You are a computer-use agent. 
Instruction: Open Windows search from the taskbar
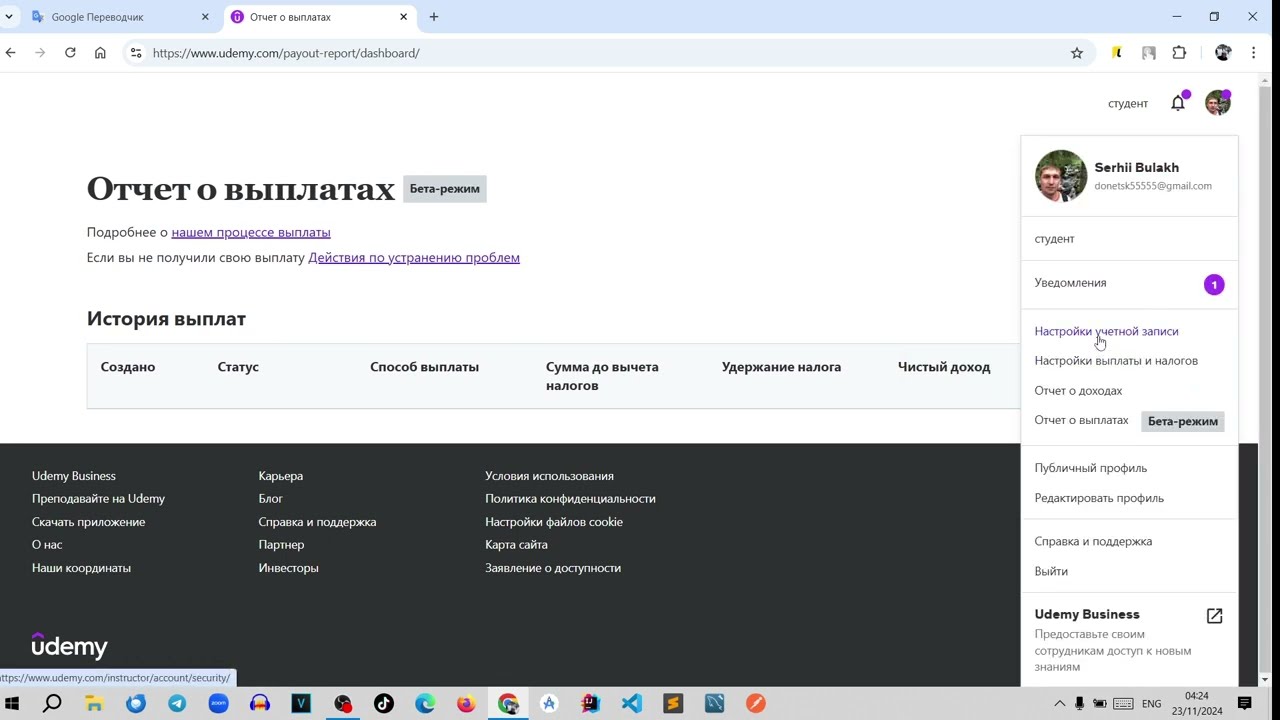click(52, 703)
